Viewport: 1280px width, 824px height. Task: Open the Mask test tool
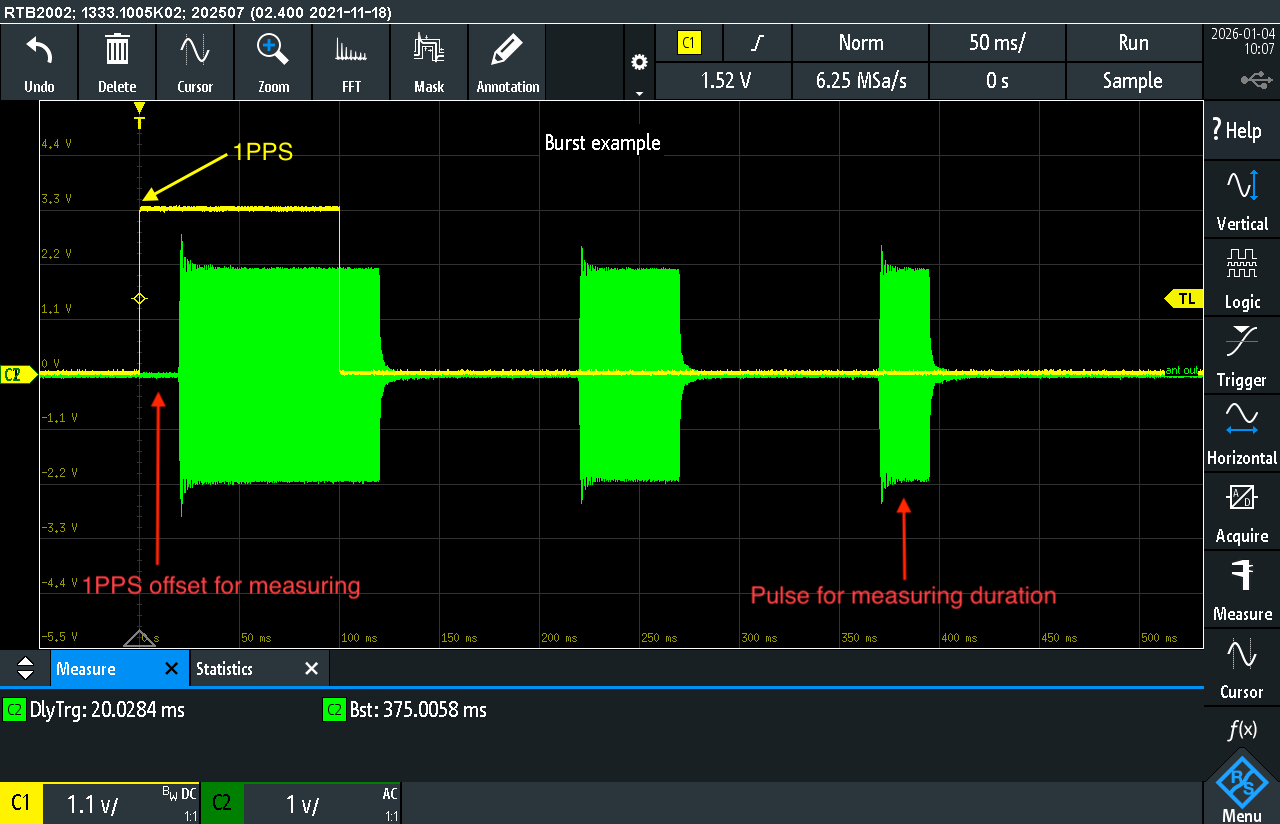click(x=429, y=51)
